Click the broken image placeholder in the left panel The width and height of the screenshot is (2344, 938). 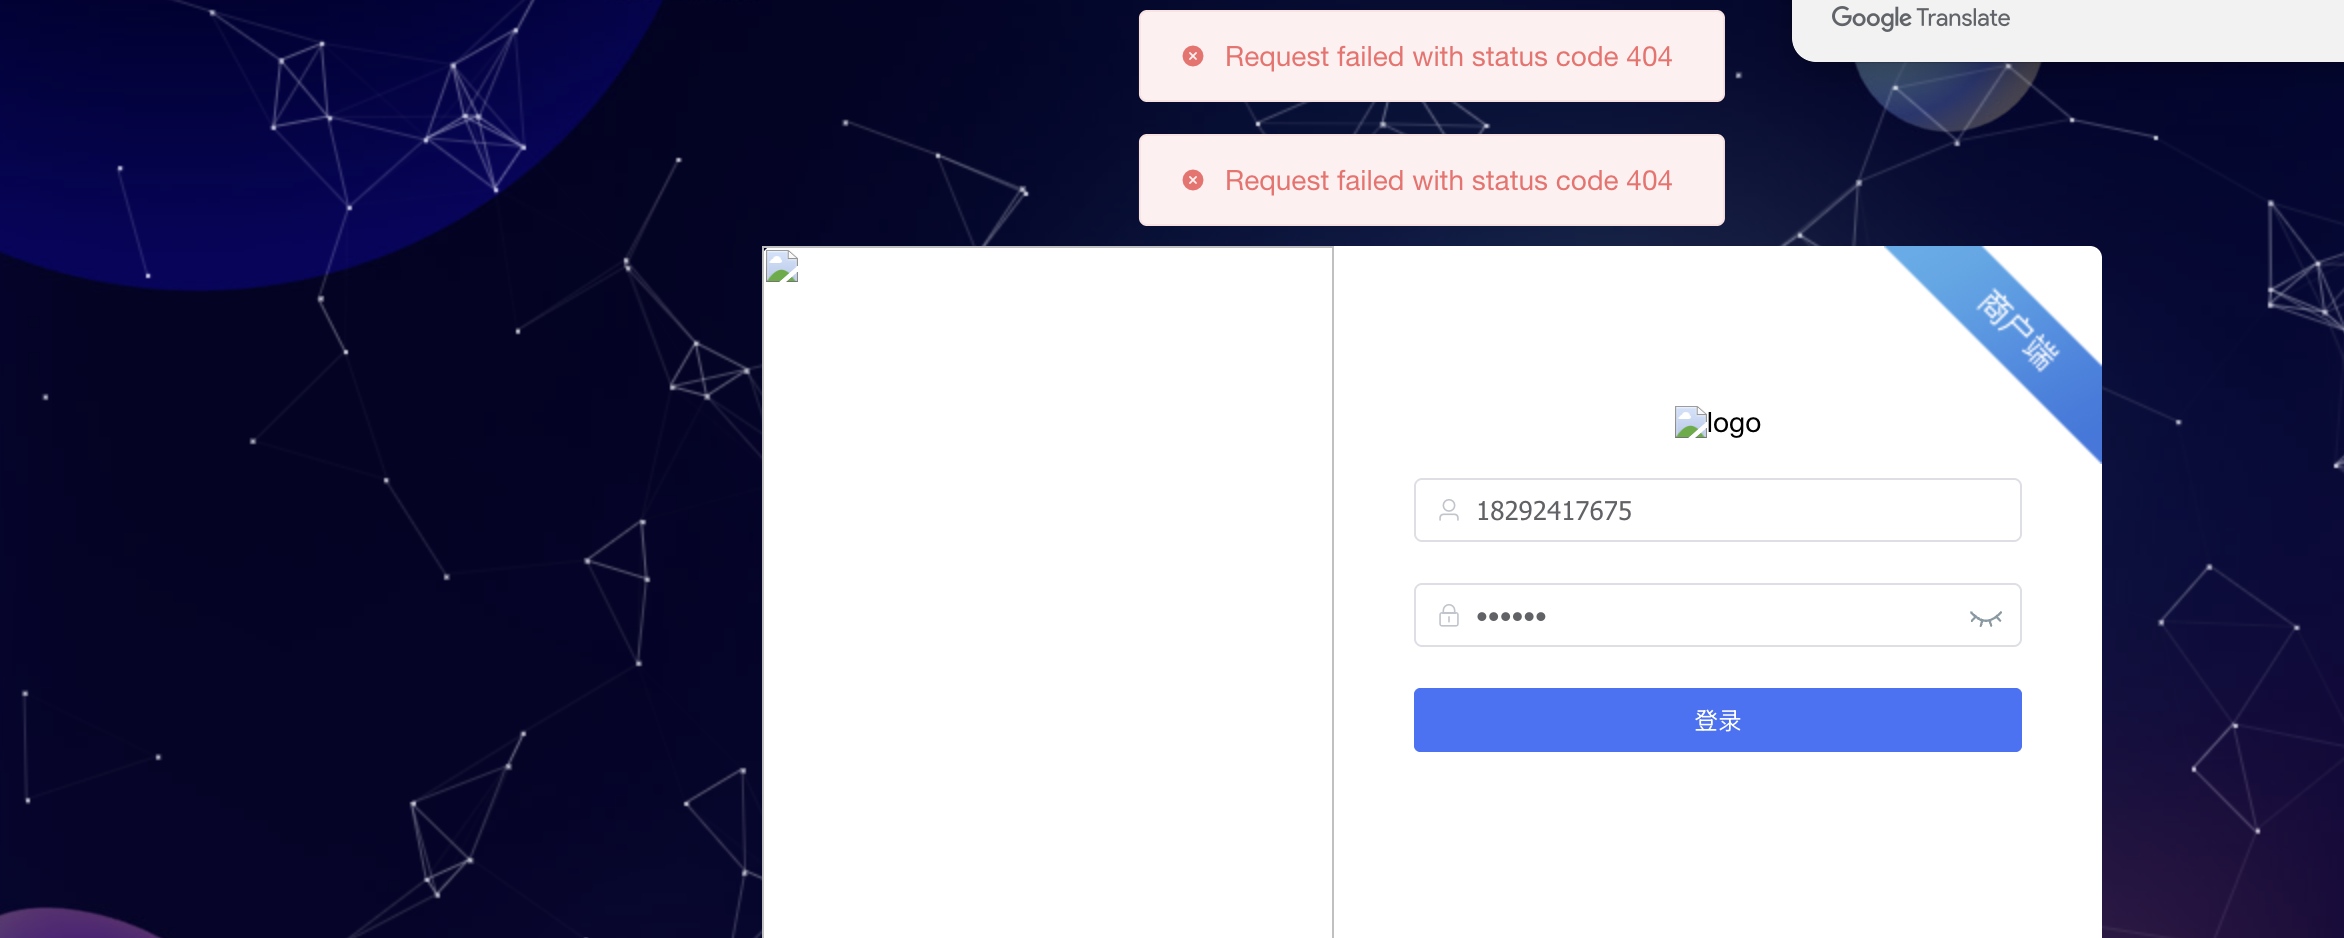click(782, 266)
